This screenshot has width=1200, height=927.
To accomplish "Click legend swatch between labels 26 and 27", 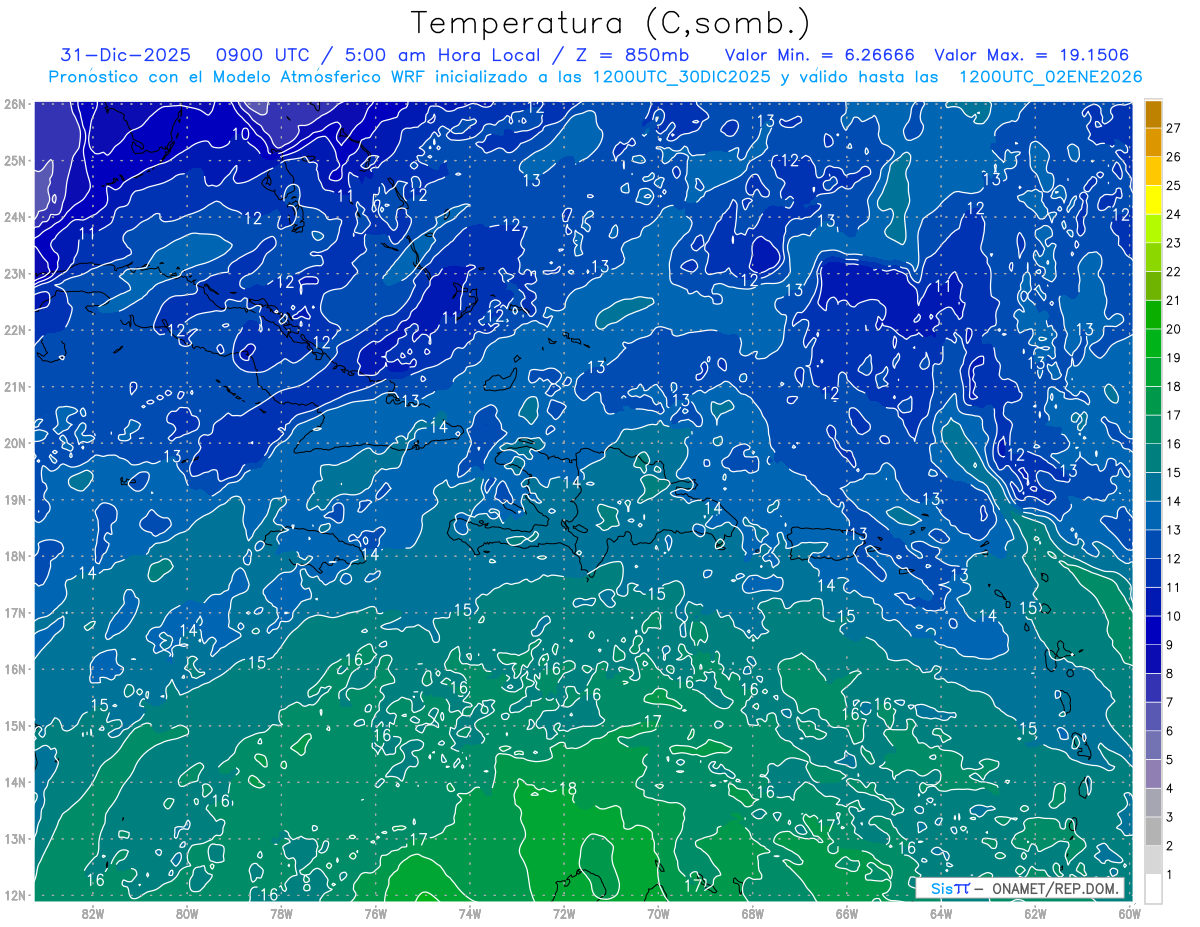I will coord(1153,143).
